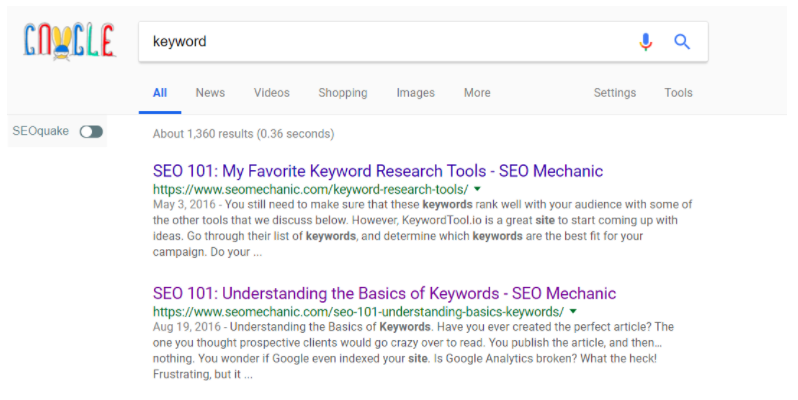
Task: Open the More search menu
Action: pyautogui.click(x=477, y=93)
